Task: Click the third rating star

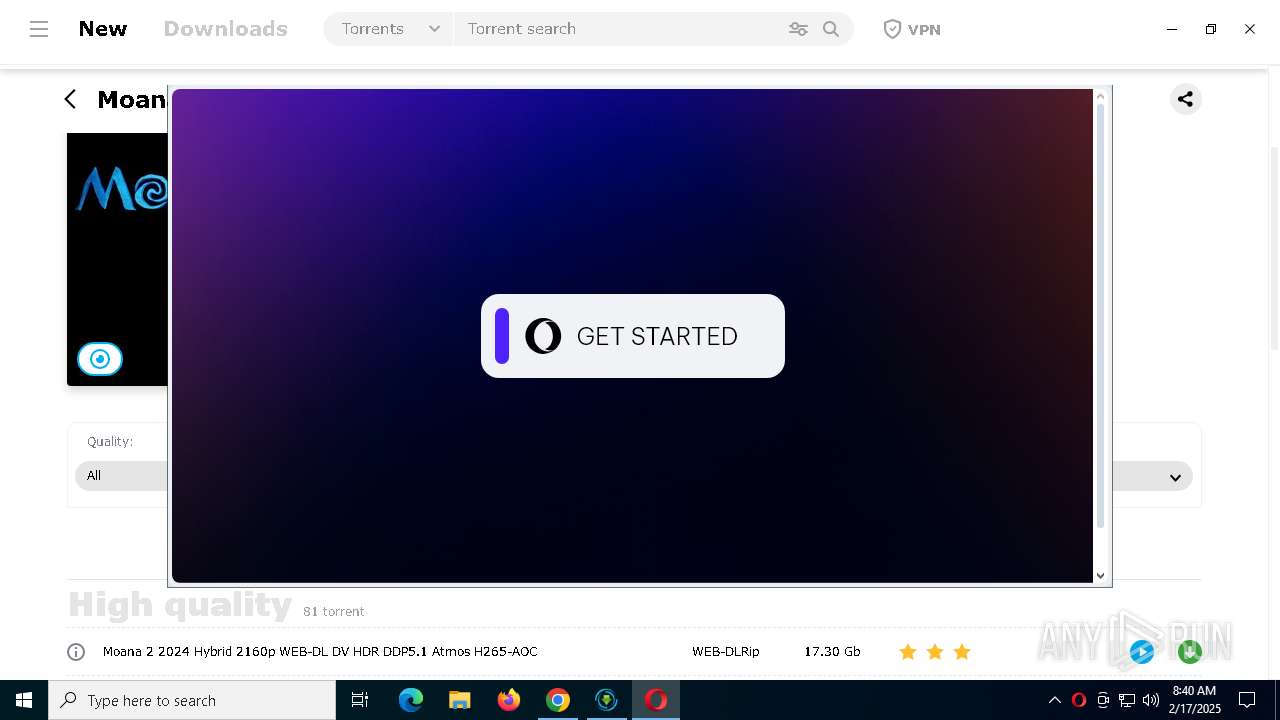Action: (x=962, y=652)
